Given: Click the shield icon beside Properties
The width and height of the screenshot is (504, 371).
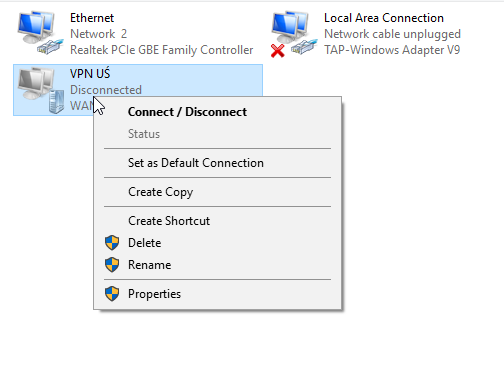Looking at the screenshot, I should [x=112, y=294].
